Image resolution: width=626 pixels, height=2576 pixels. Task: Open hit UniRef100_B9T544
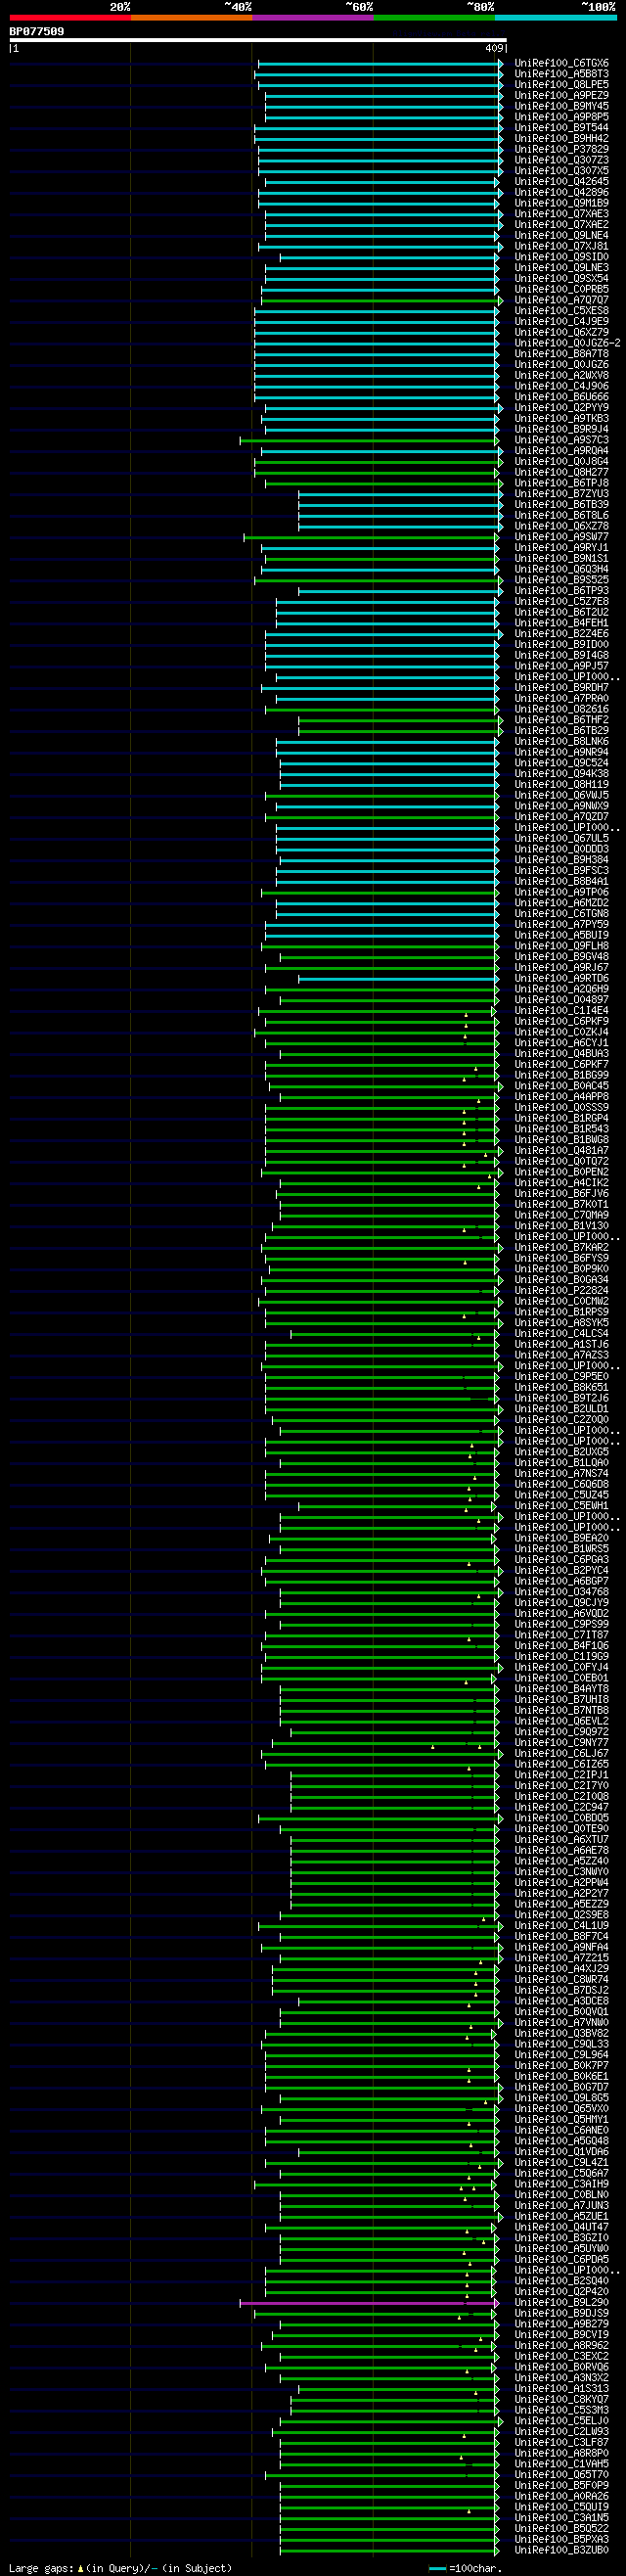[x=561, y=128]
